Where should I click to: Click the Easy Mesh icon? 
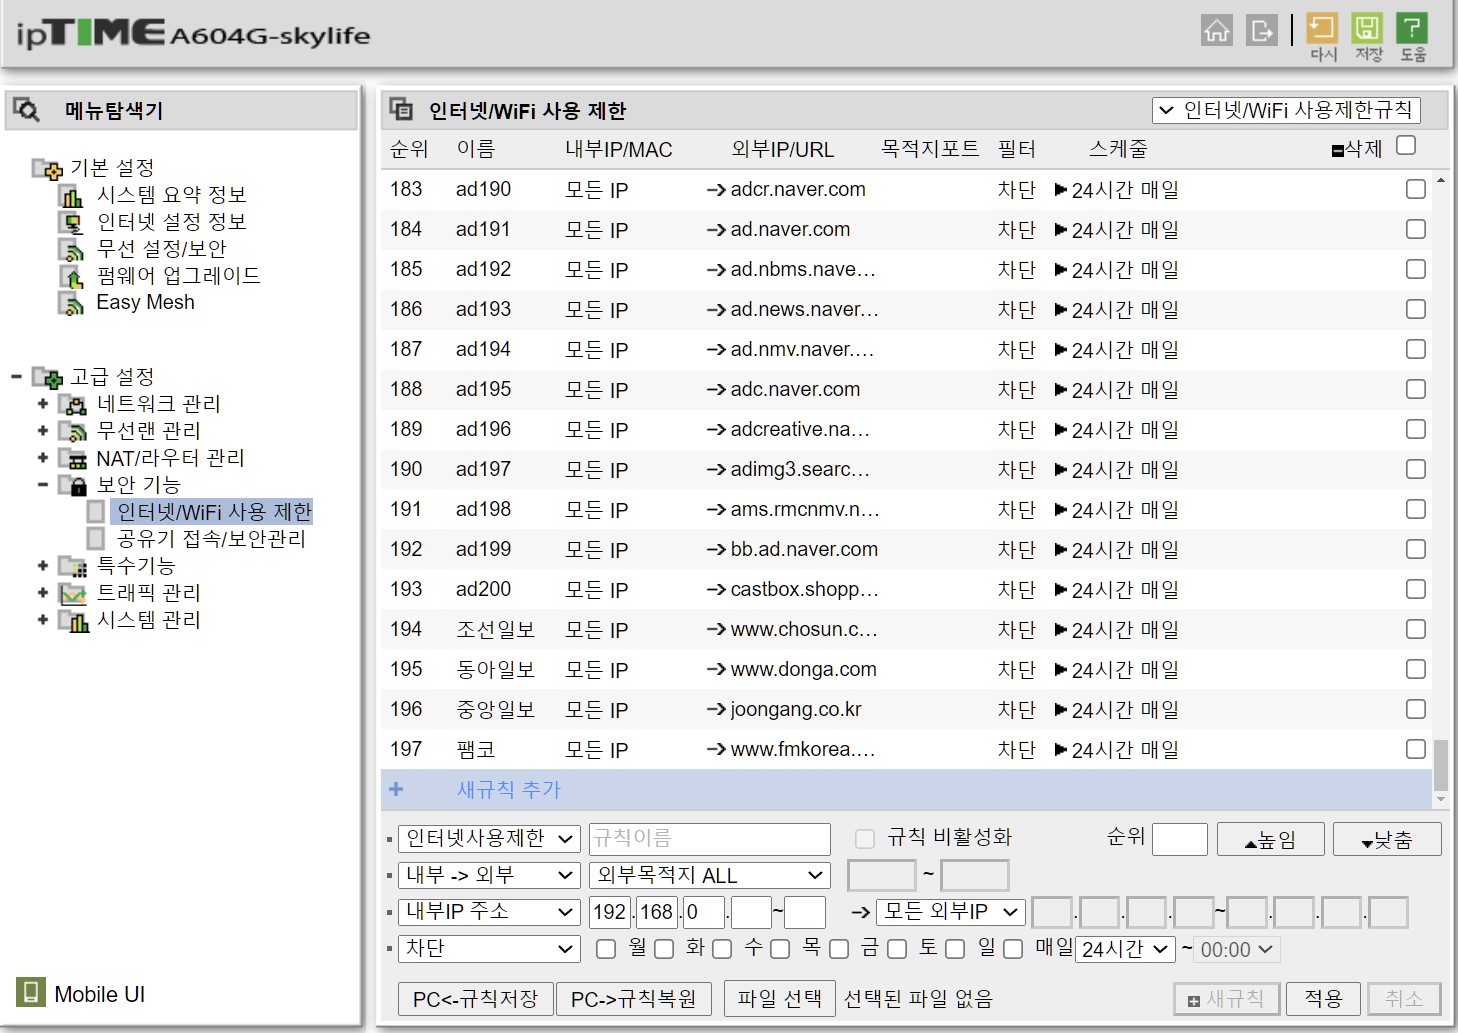(72, 303)
